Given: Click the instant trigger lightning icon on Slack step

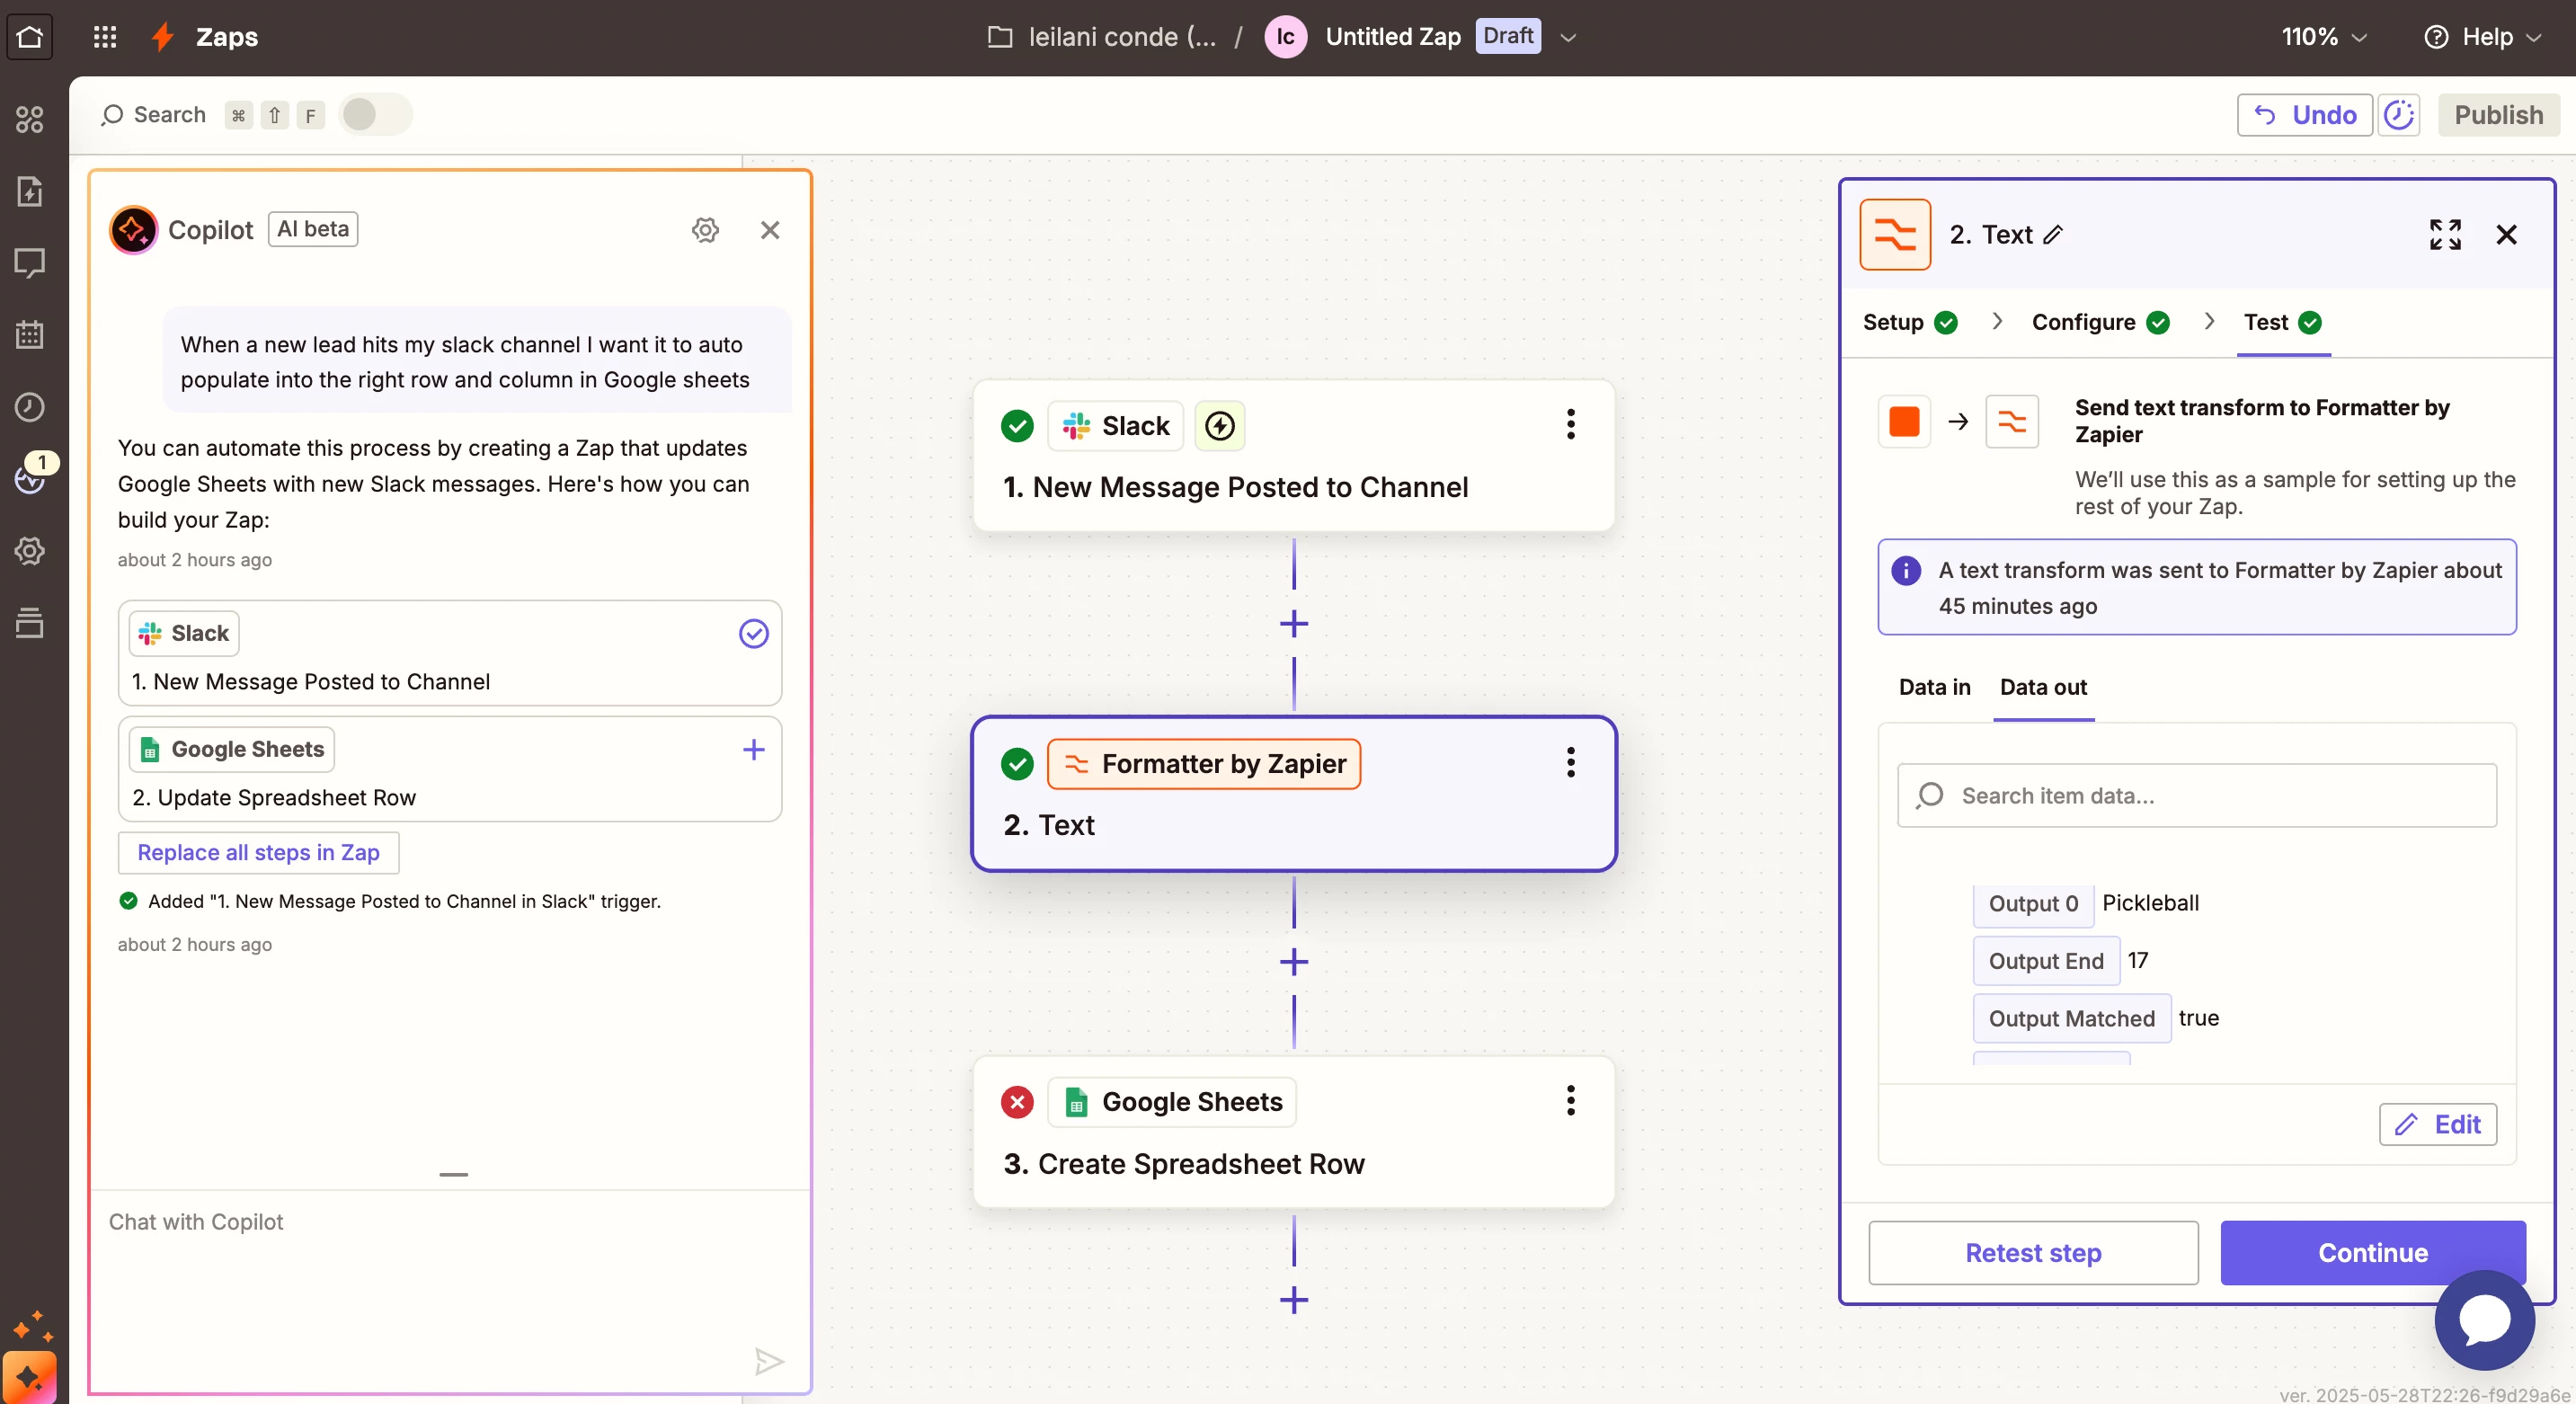Looking at the screenshot, I should pyautogui.click(x=1219, y=426).
